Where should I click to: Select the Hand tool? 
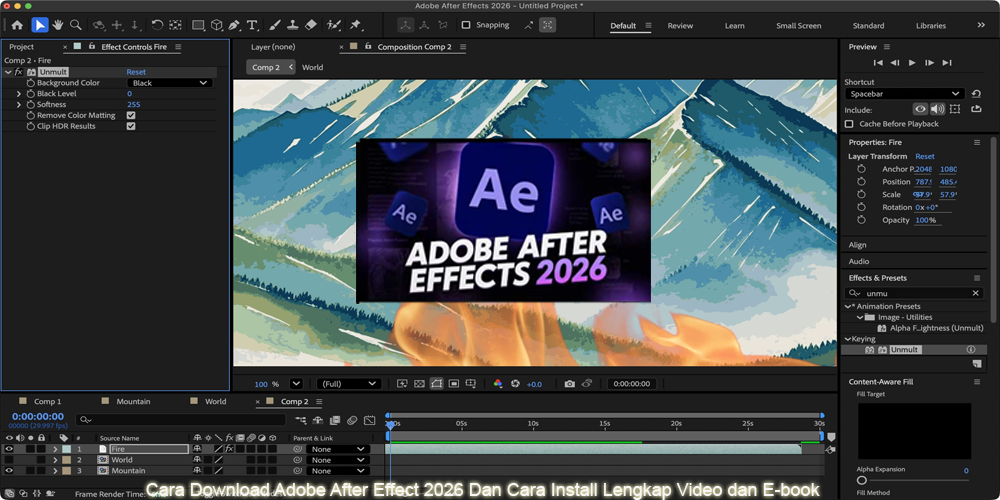[58, 26]
